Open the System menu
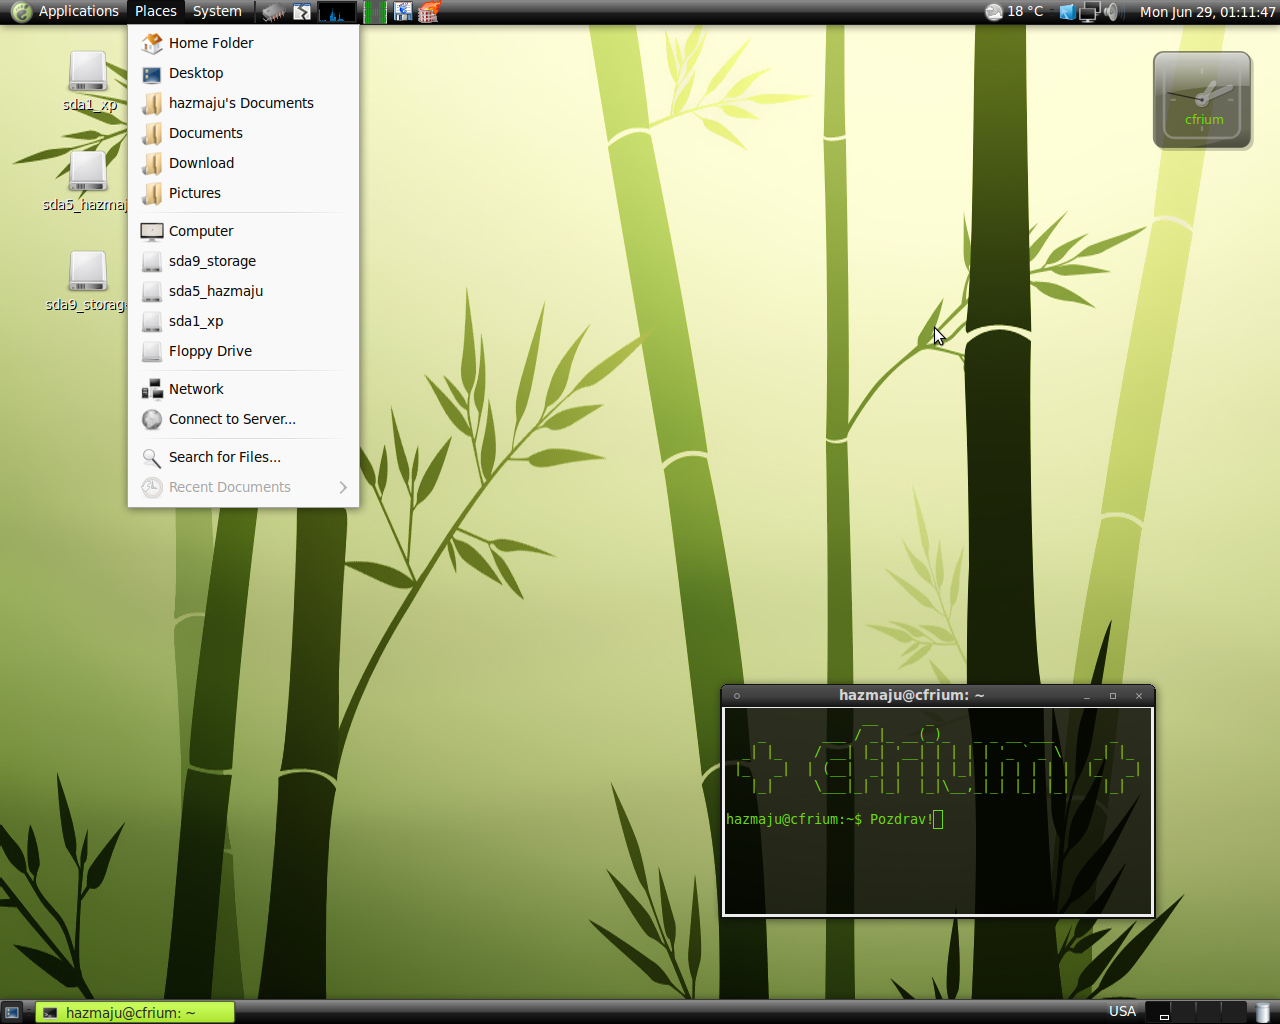 coord(217,11)
